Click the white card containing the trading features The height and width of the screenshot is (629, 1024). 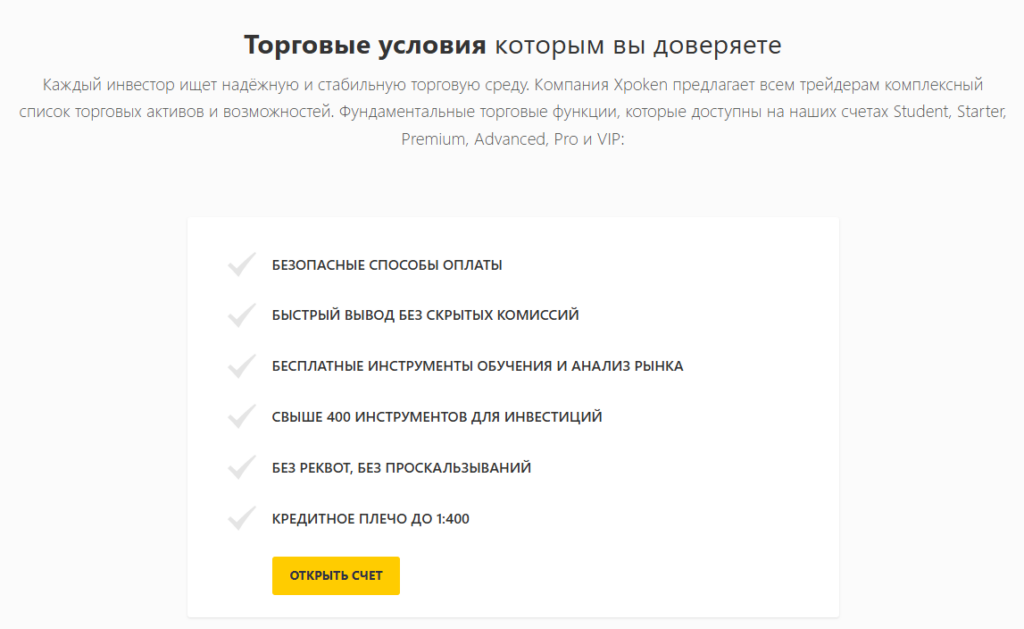pyautogui.click(x=512, y=420)
